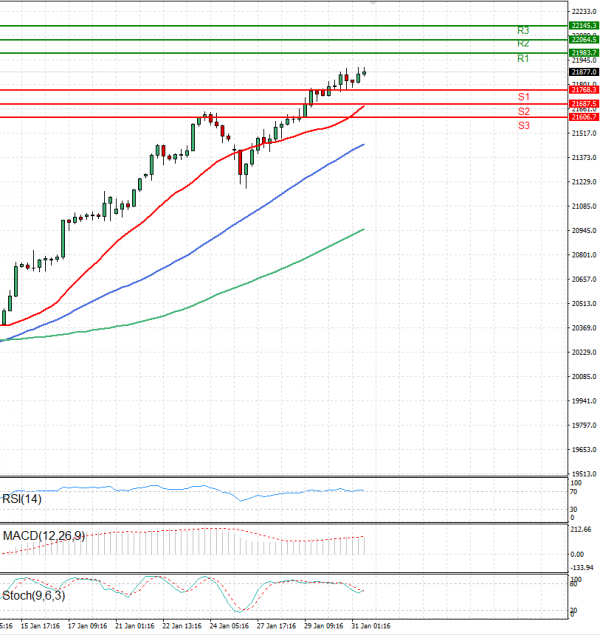
Task: Click the S3 support price tag 21606.7
Action: click(x=584, y=117)
